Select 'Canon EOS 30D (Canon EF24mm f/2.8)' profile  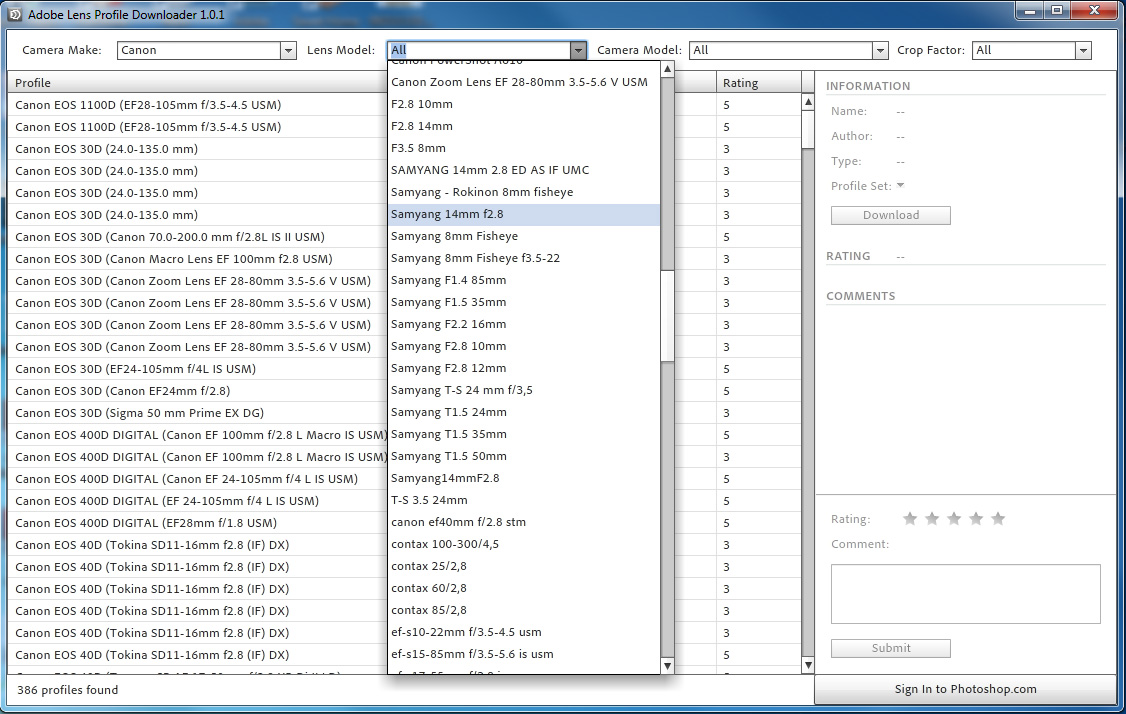197,391
